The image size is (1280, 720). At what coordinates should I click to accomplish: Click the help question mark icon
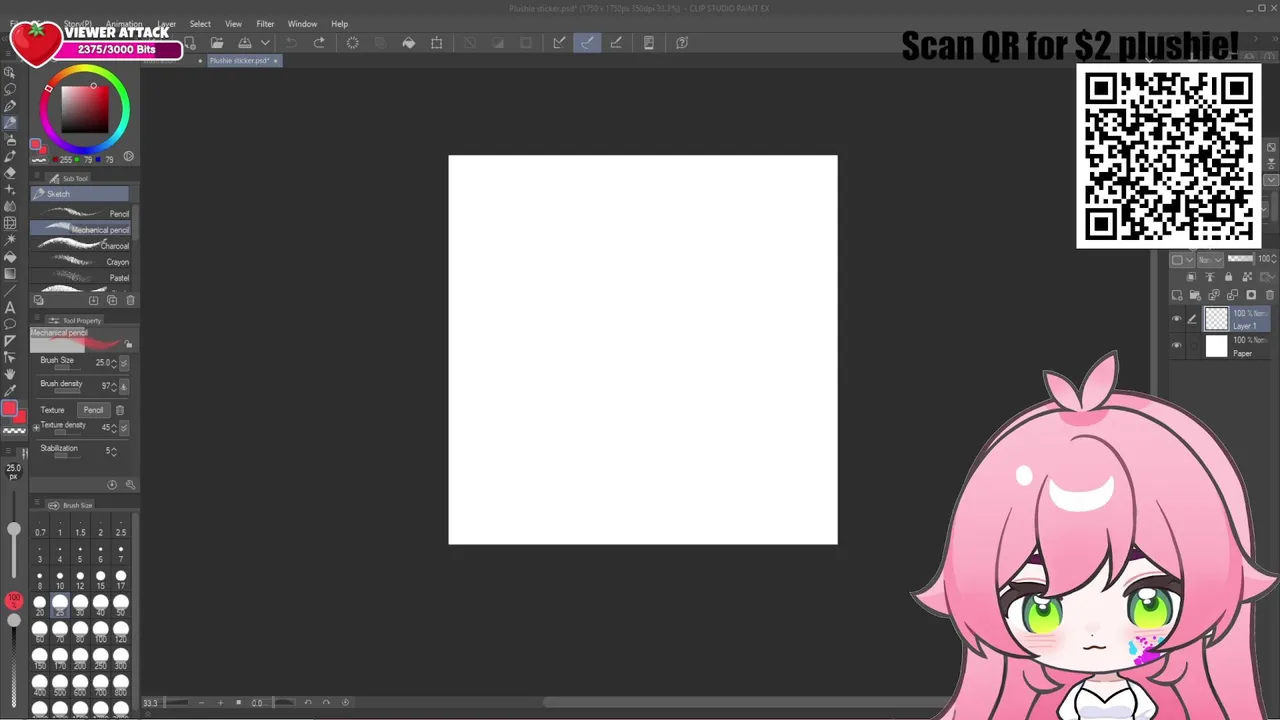pos(682,43)
